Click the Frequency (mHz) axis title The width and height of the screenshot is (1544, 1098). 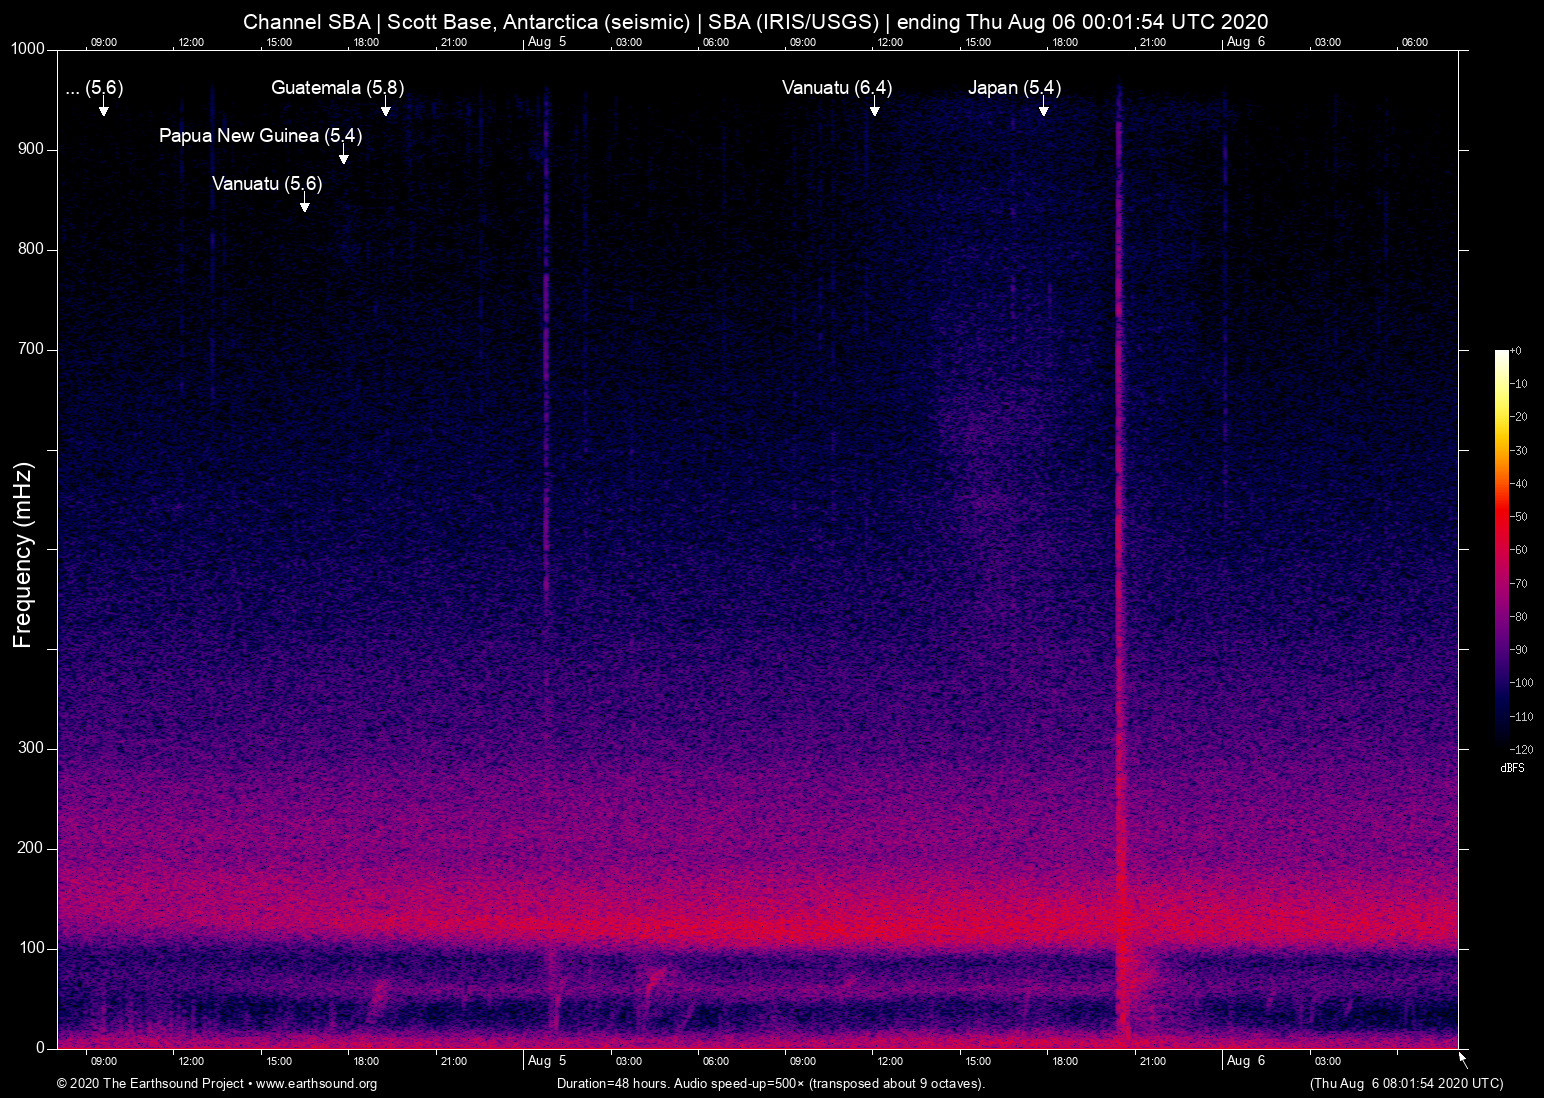coord(23,555)
